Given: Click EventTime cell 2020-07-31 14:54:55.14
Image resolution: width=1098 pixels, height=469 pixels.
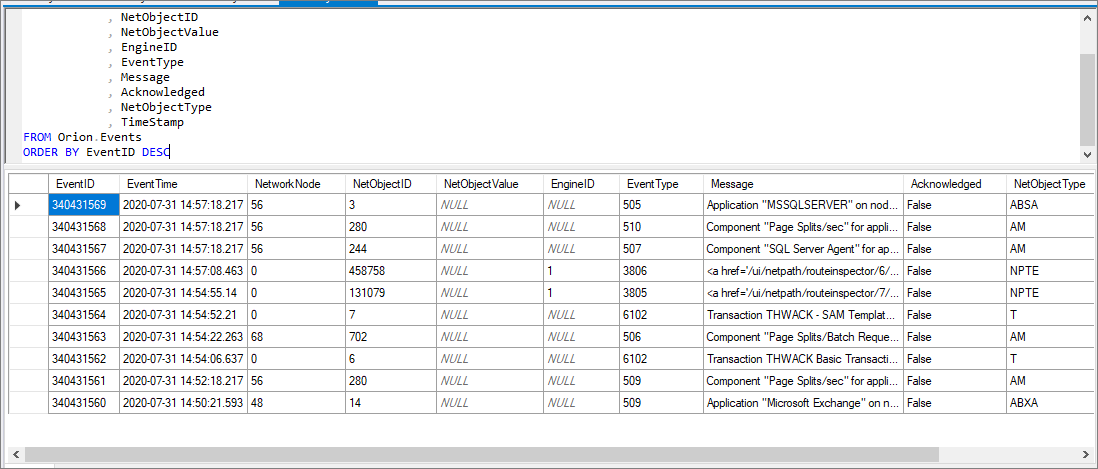Looking at the screenshot, I should [183, 293].
